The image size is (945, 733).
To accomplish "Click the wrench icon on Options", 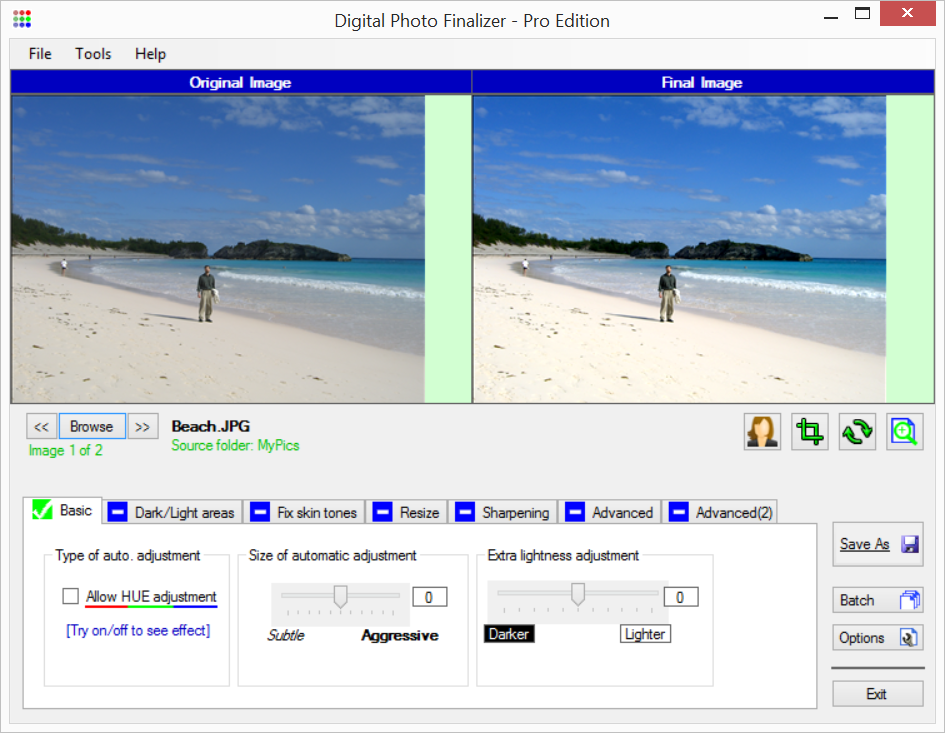I will [x=908, y=638].
